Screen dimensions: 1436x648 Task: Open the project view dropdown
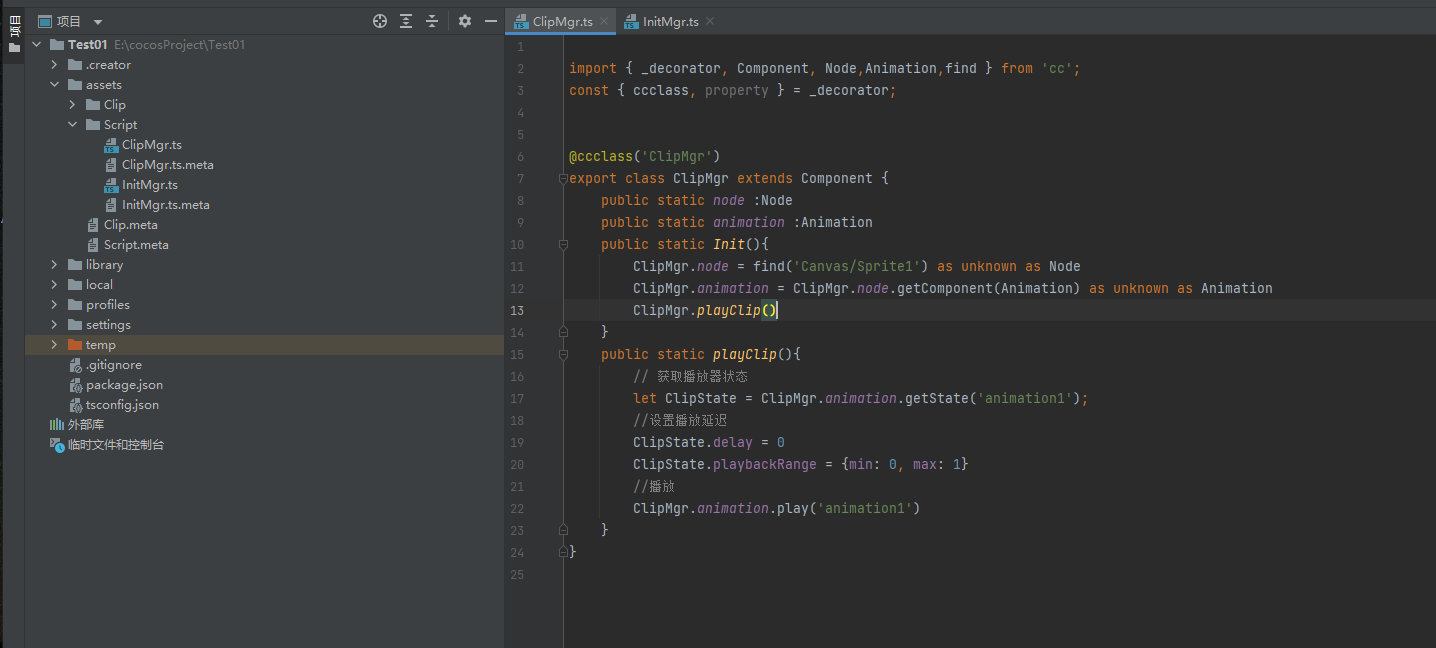[x=97, y=22]
